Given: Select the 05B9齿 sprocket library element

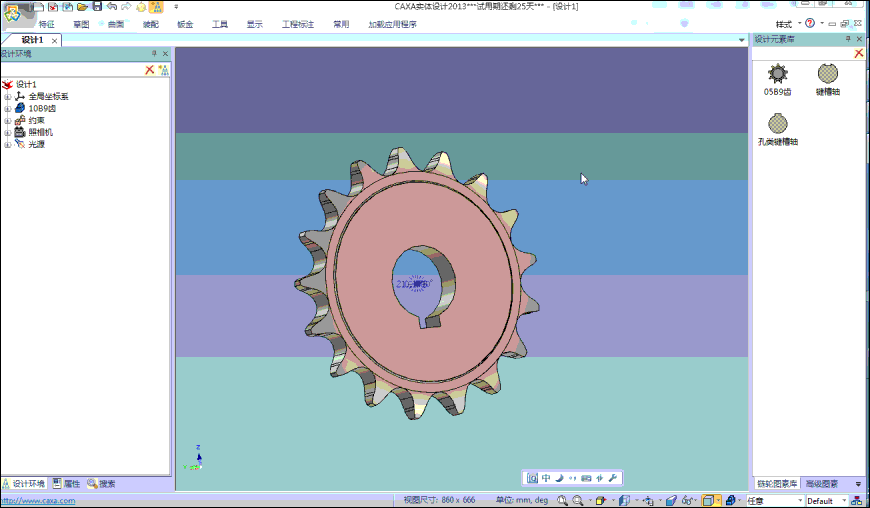Looking at the screenshot, I should (x=777, y=80).
